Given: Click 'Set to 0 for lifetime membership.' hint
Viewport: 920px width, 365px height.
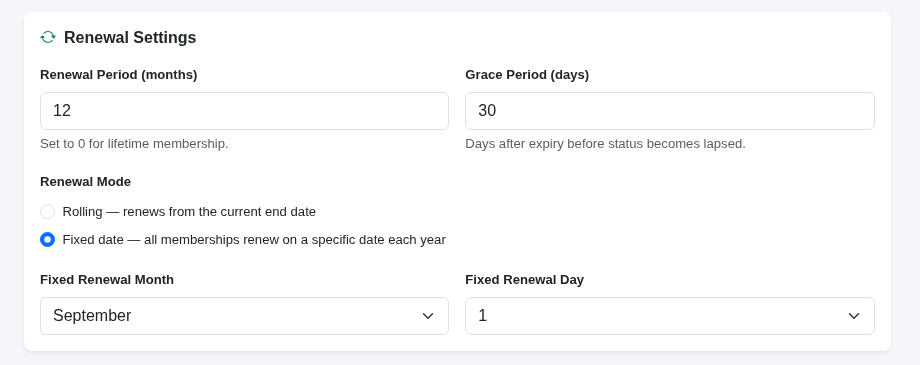Looking at the screenshot, I should click(134, 144).
